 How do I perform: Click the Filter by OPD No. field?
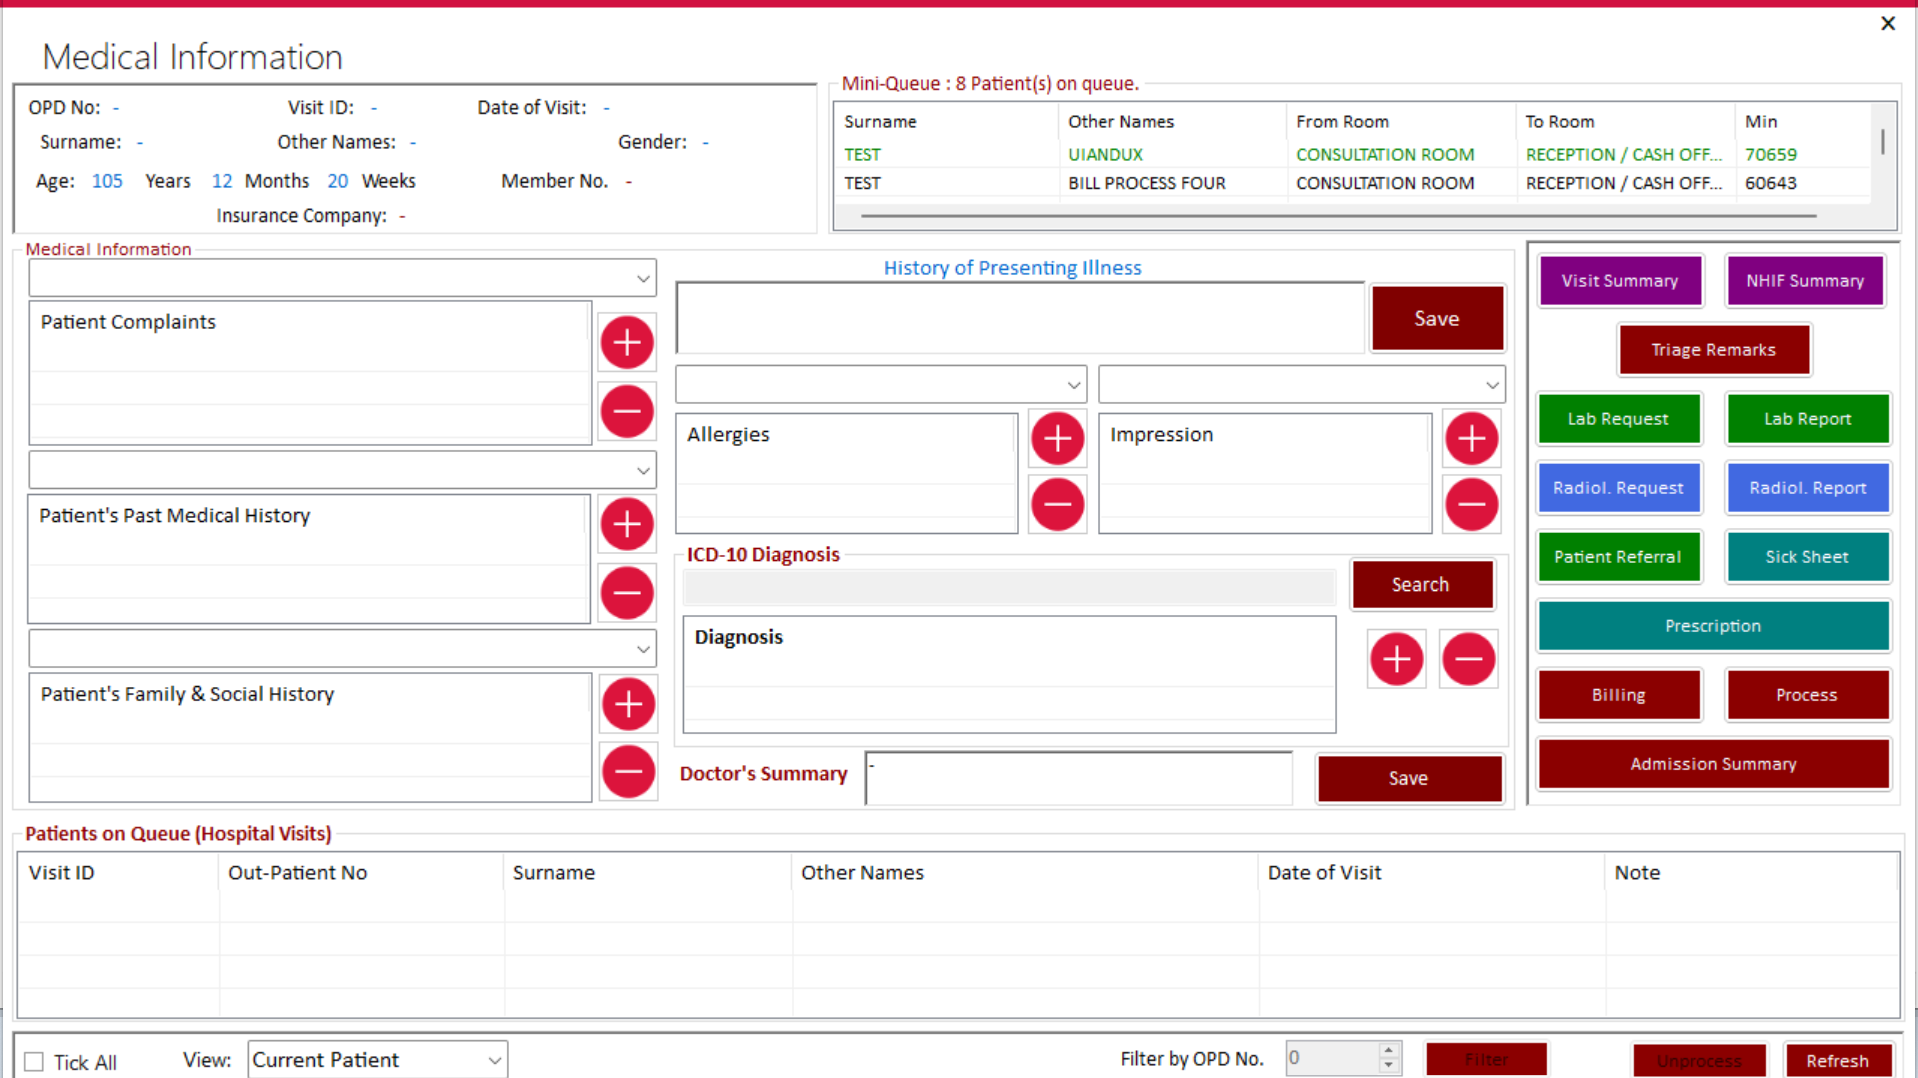1332,1058
